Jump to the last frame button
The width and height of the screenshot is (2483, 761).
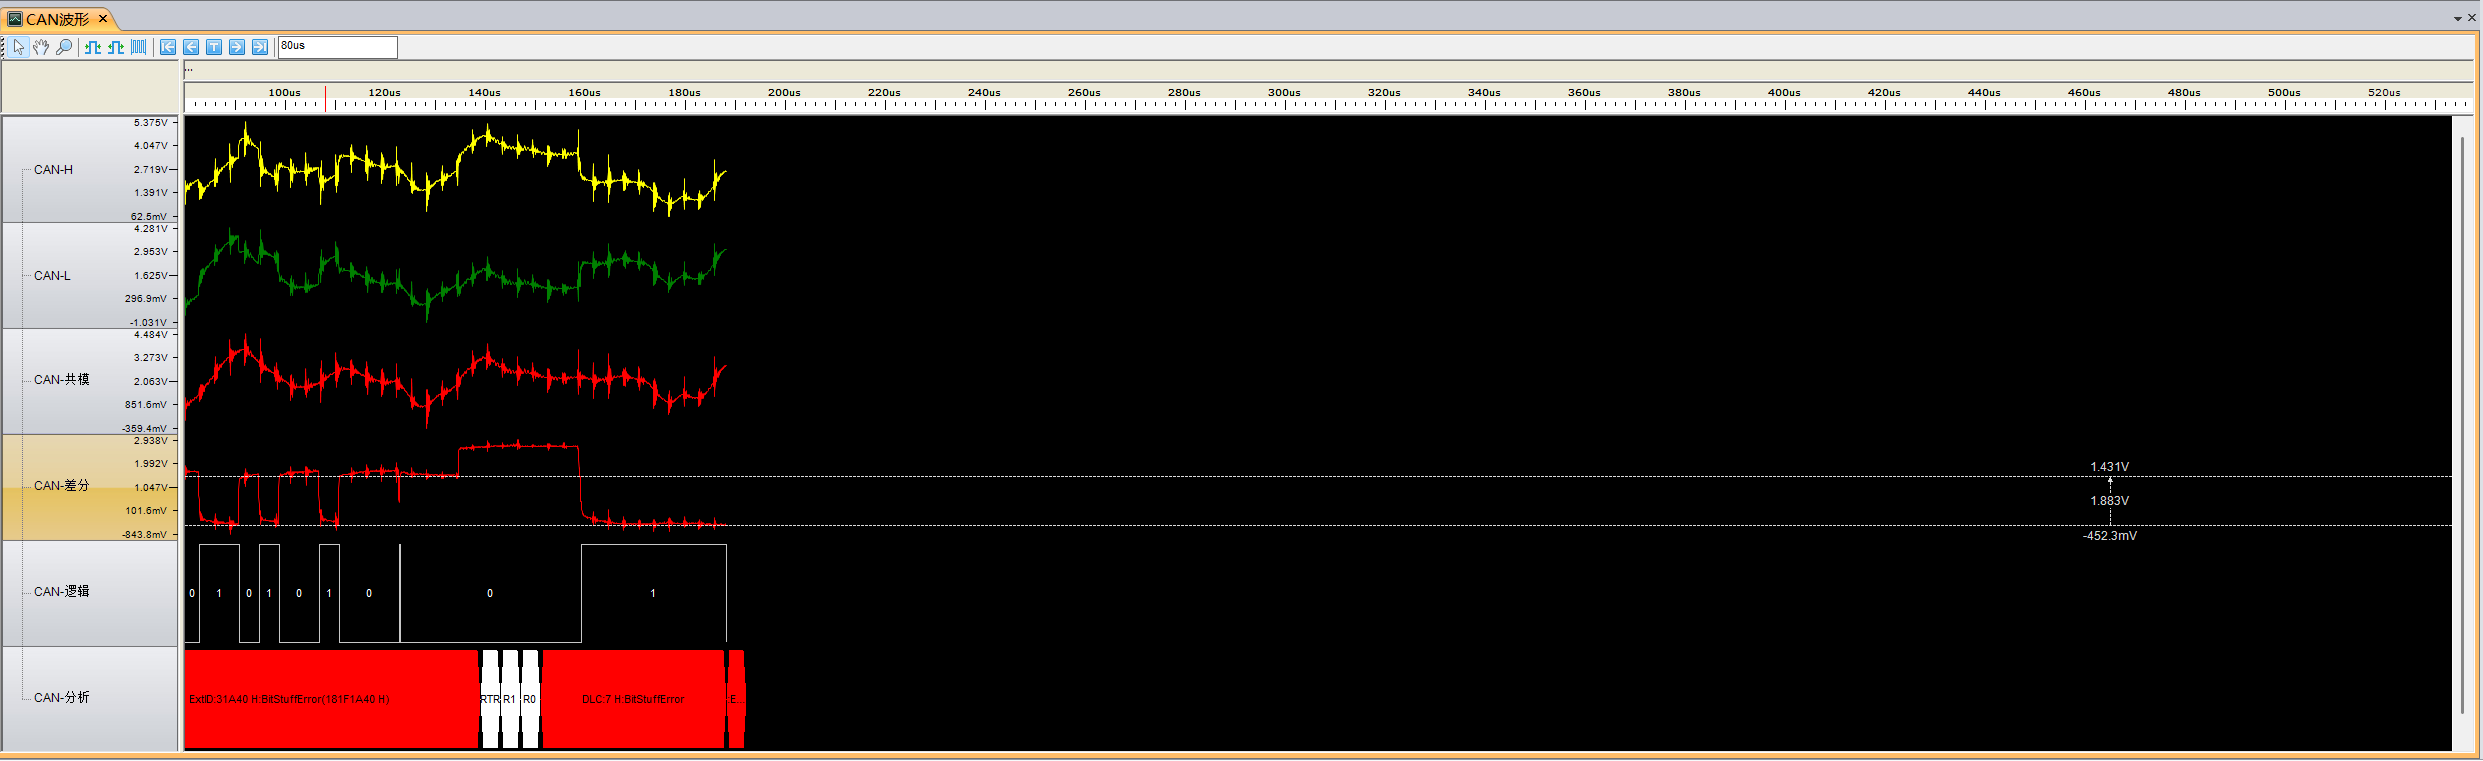coord(260,47)
